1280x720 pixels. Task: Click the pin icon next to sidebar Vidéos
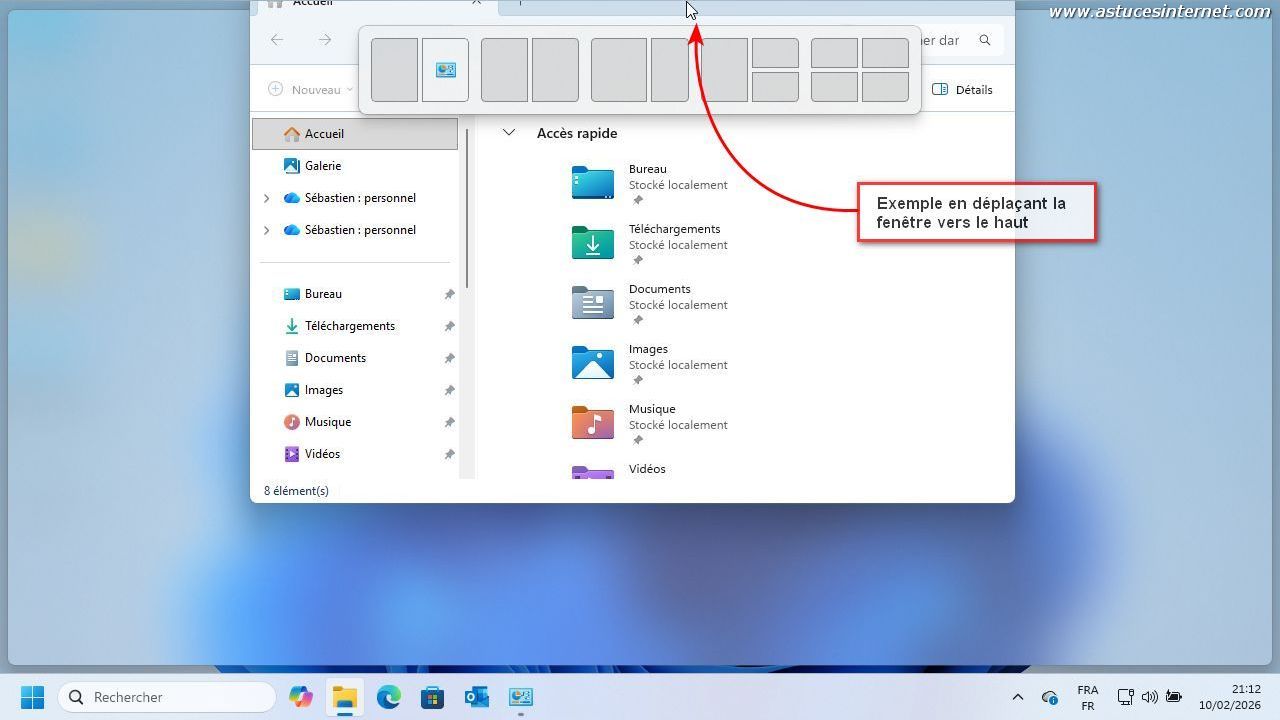coord(449,454)
